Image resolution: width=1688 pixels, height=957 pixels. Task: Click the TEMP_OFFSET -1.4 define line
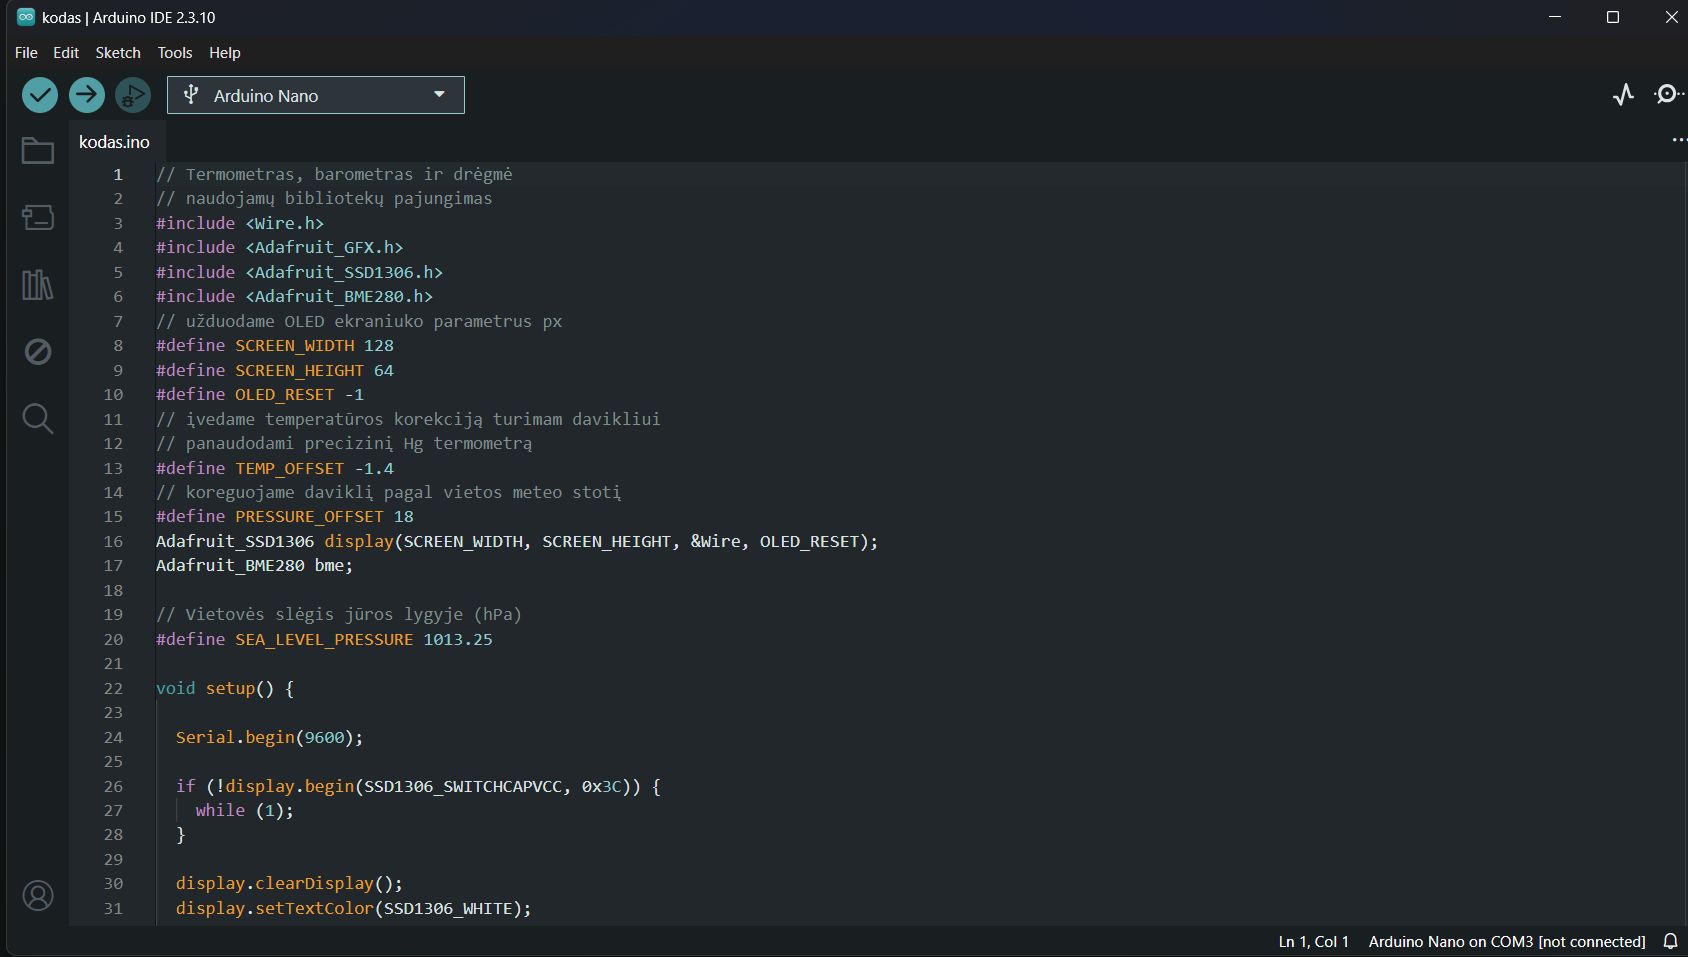click(x=275, y=468)
